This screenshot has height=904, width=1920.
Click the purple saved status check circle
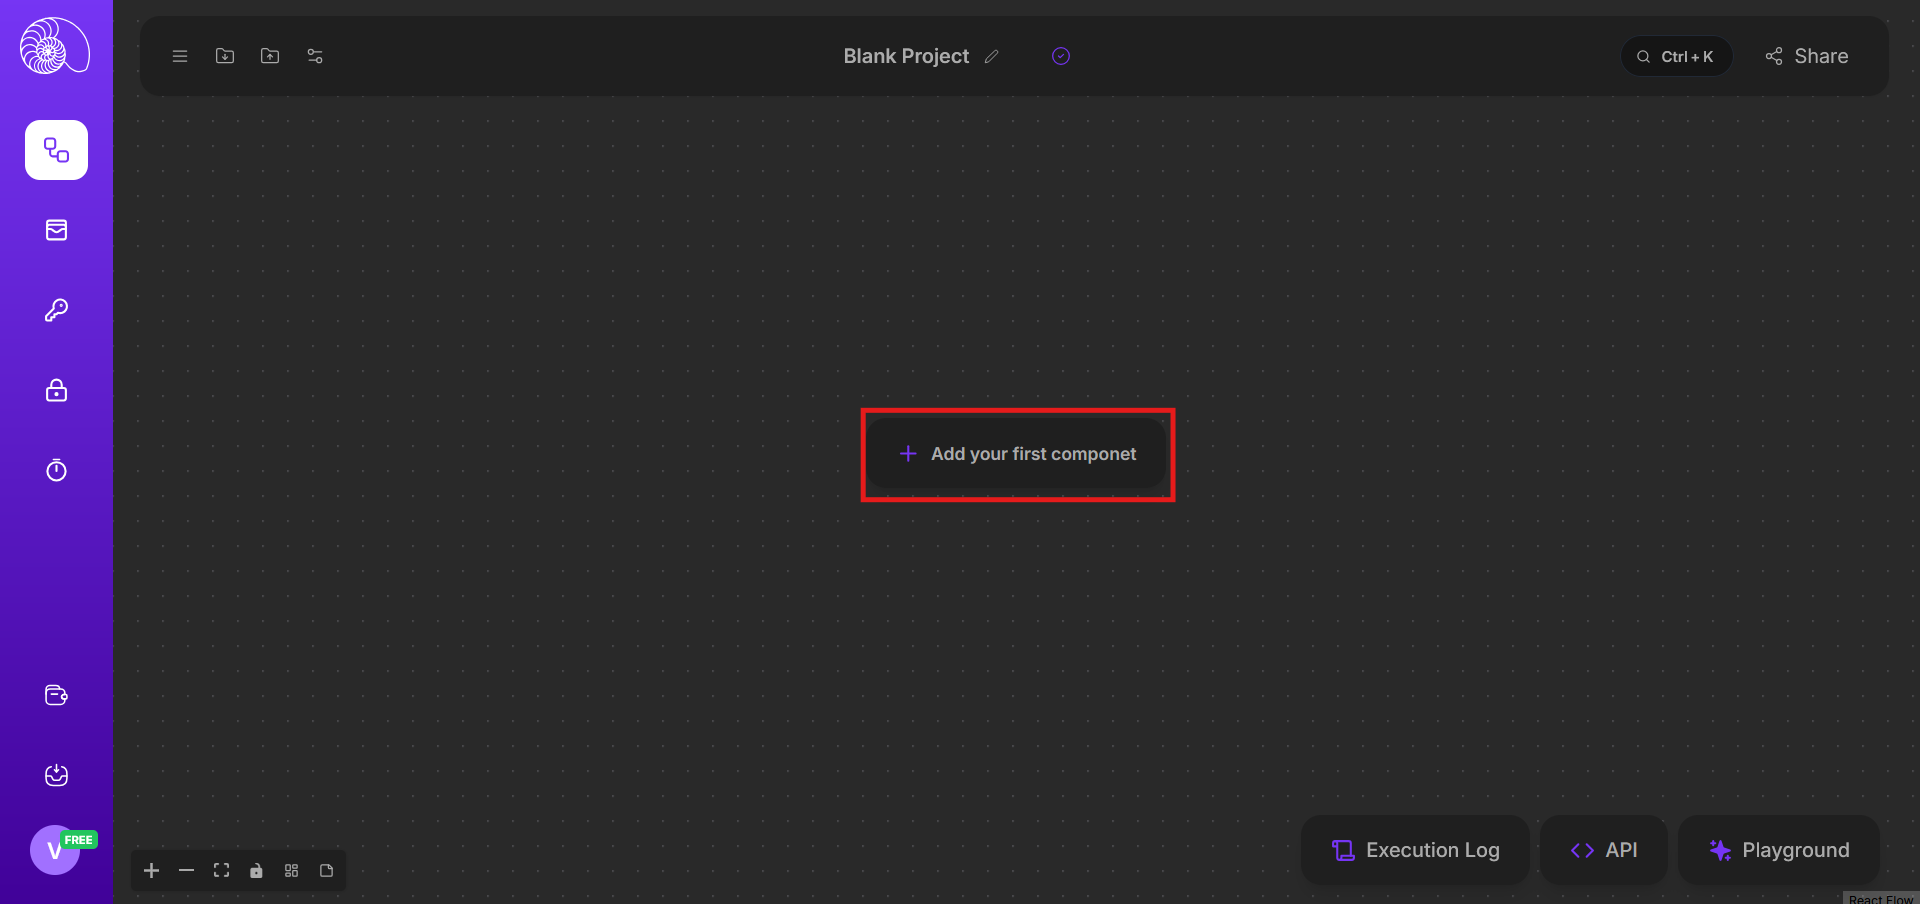click(x=1061, y=56)
